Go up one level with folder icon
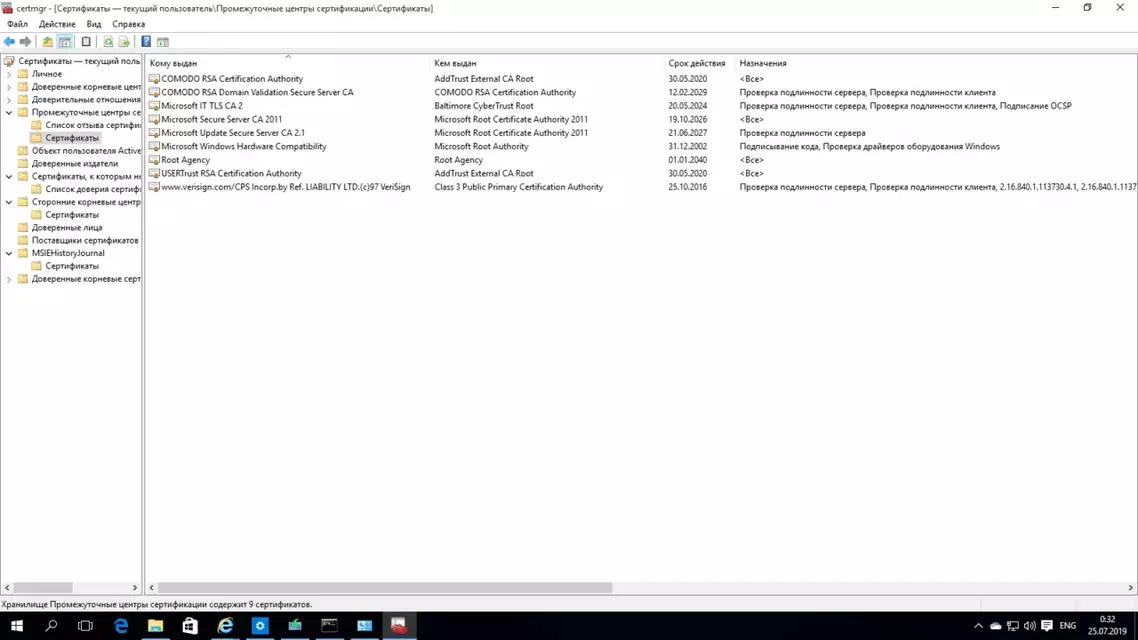Viewport: 1138px width, 640px height. [x=47, y=42]
